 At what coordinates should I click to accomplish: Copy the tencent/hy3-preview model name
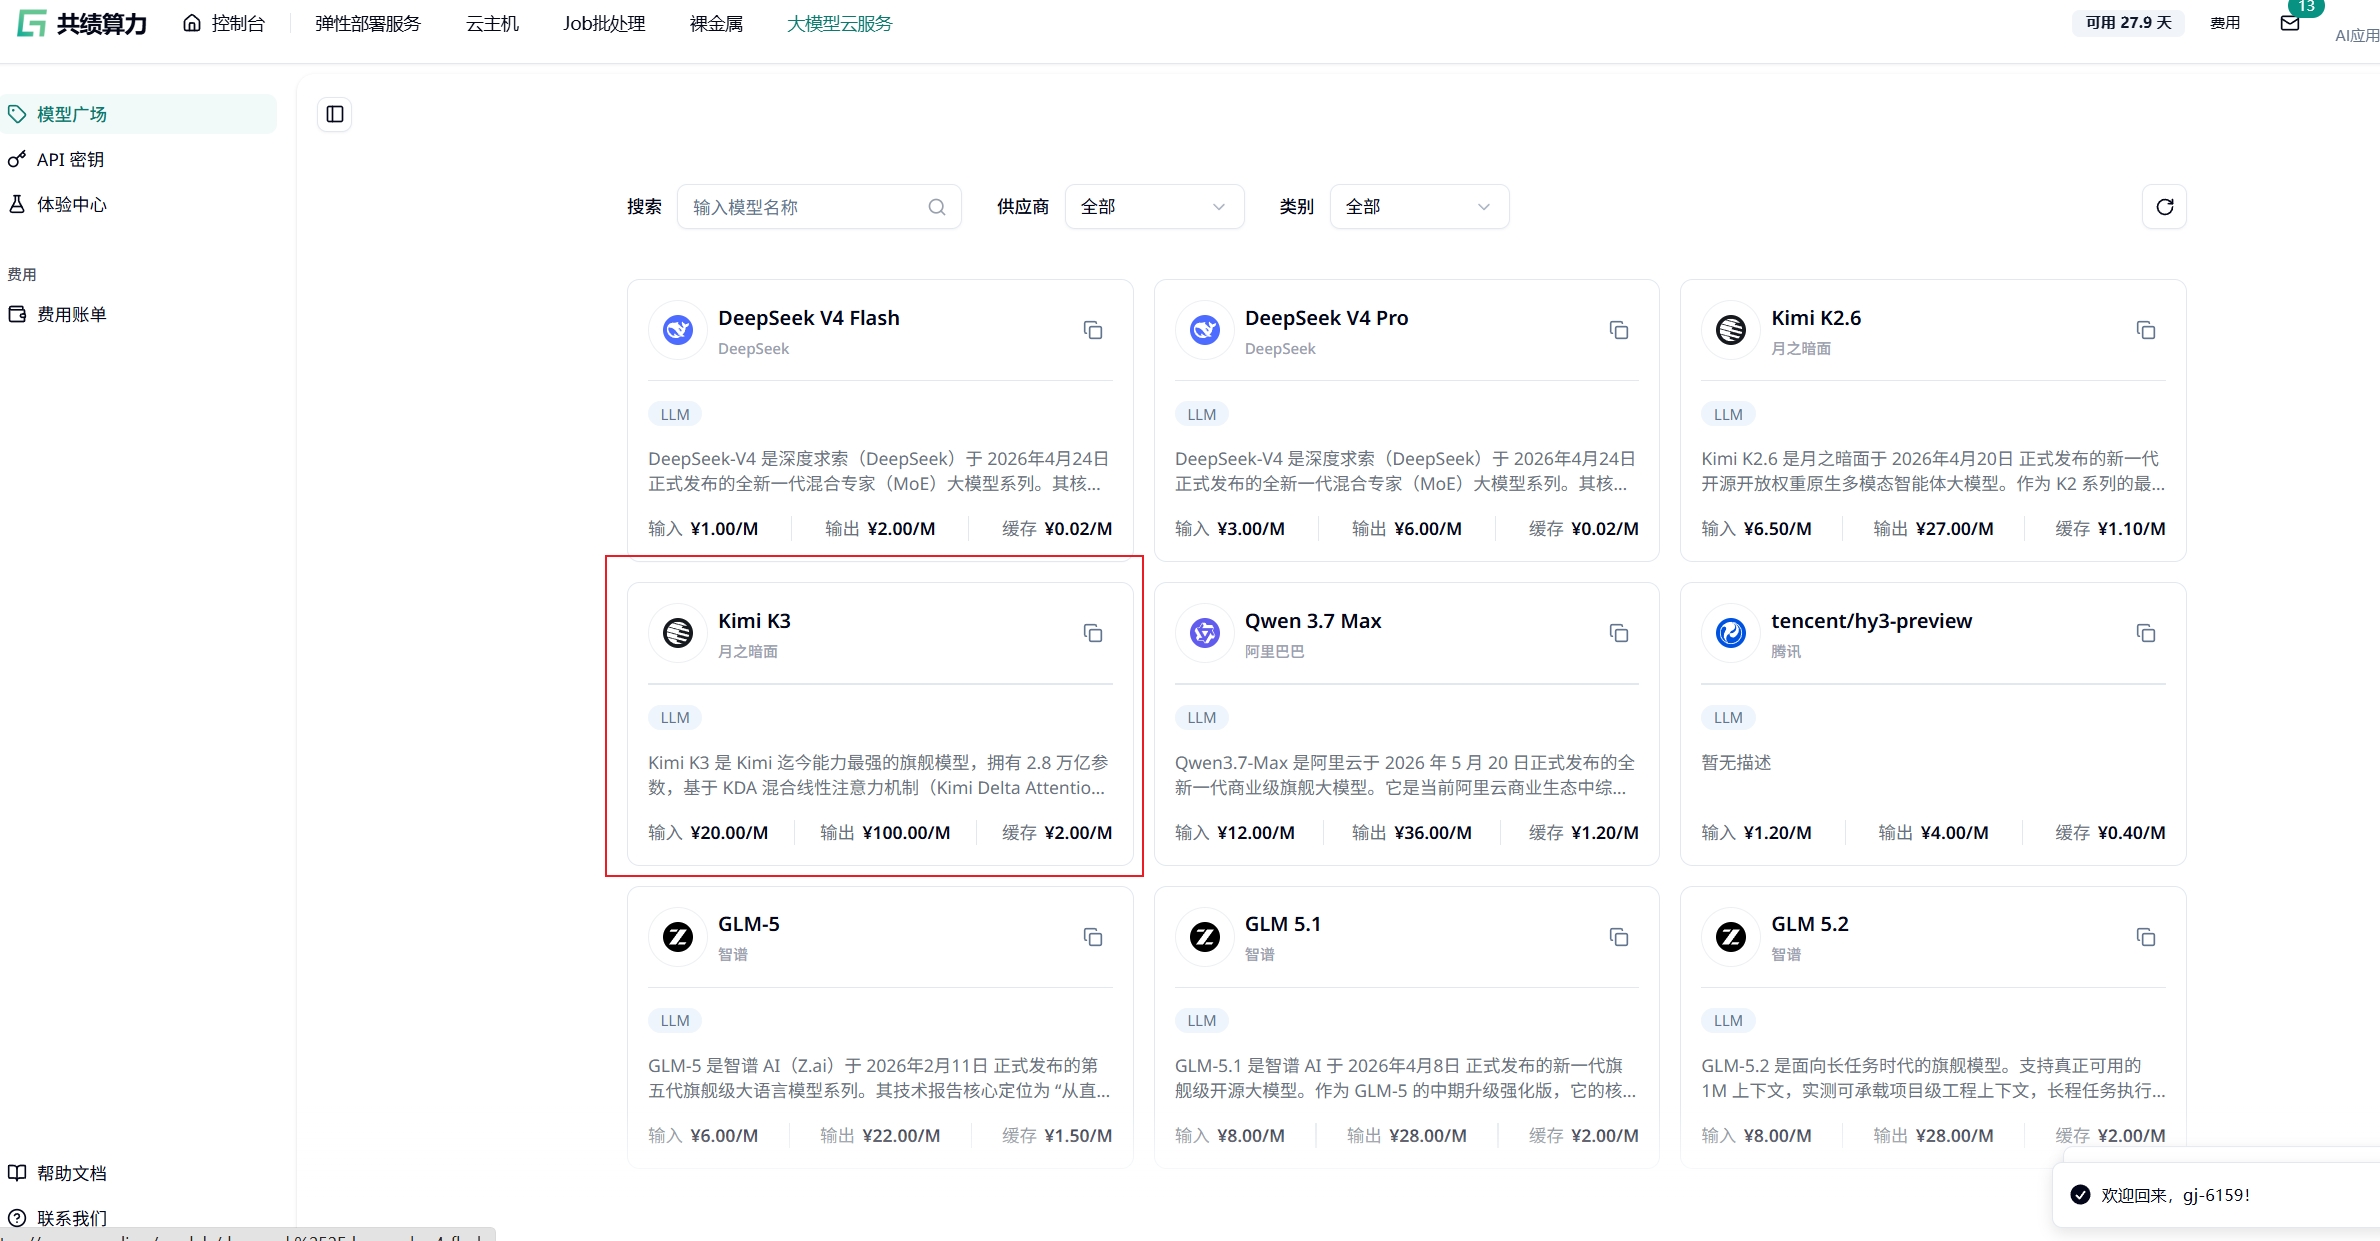[2146, 633]
